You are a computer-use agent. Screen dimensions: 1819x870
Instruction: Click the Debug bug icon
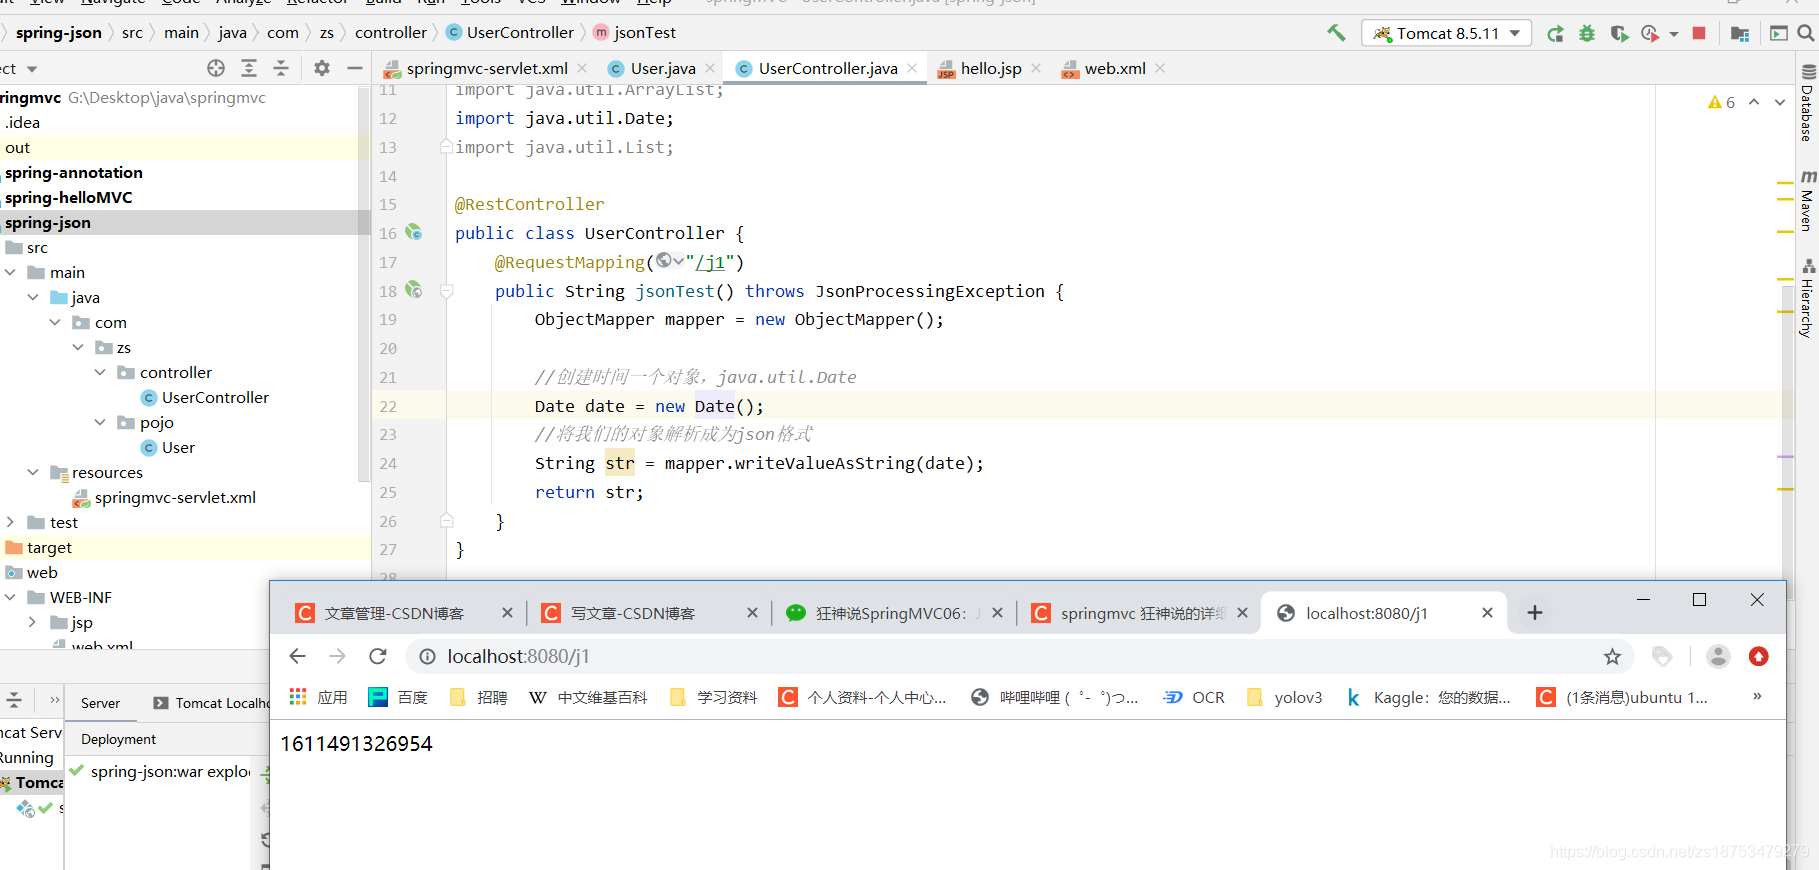click(x=1587, y=34)
